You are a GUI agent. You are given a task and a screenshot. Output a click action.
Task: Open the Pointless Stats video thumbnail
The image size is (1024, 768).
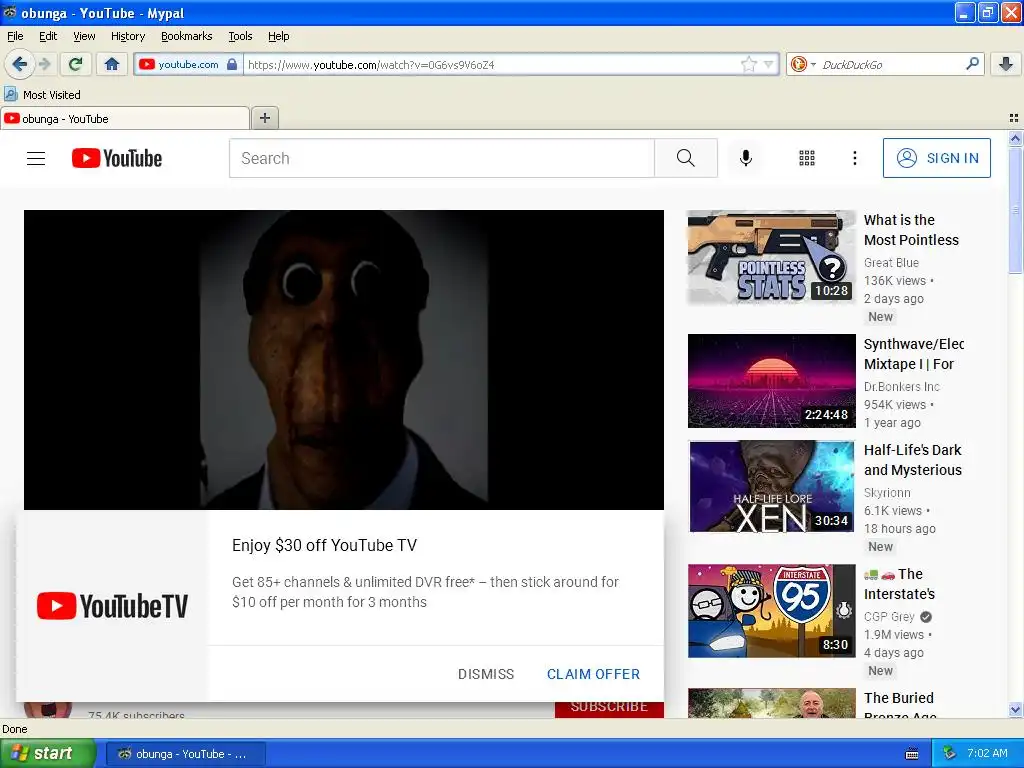771,257
